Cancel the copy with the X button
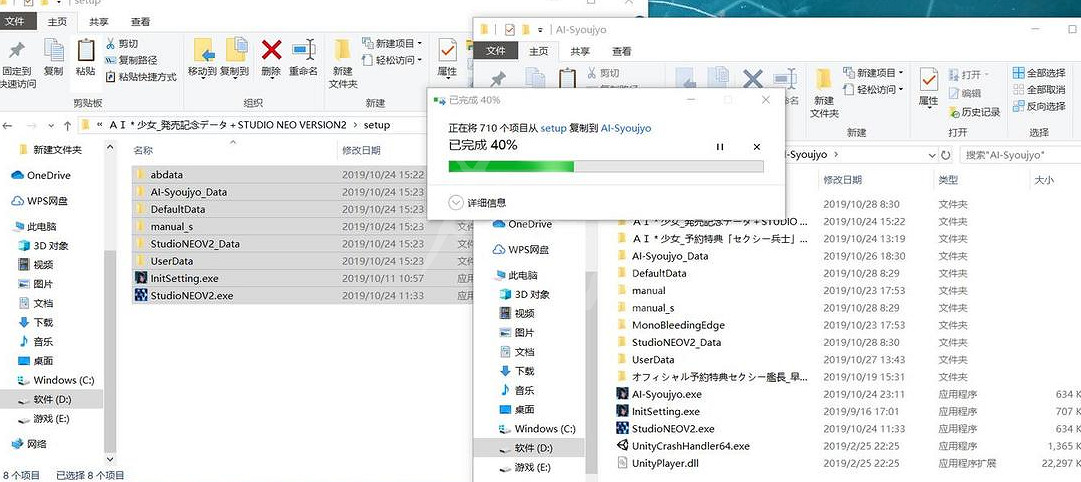 756,147
